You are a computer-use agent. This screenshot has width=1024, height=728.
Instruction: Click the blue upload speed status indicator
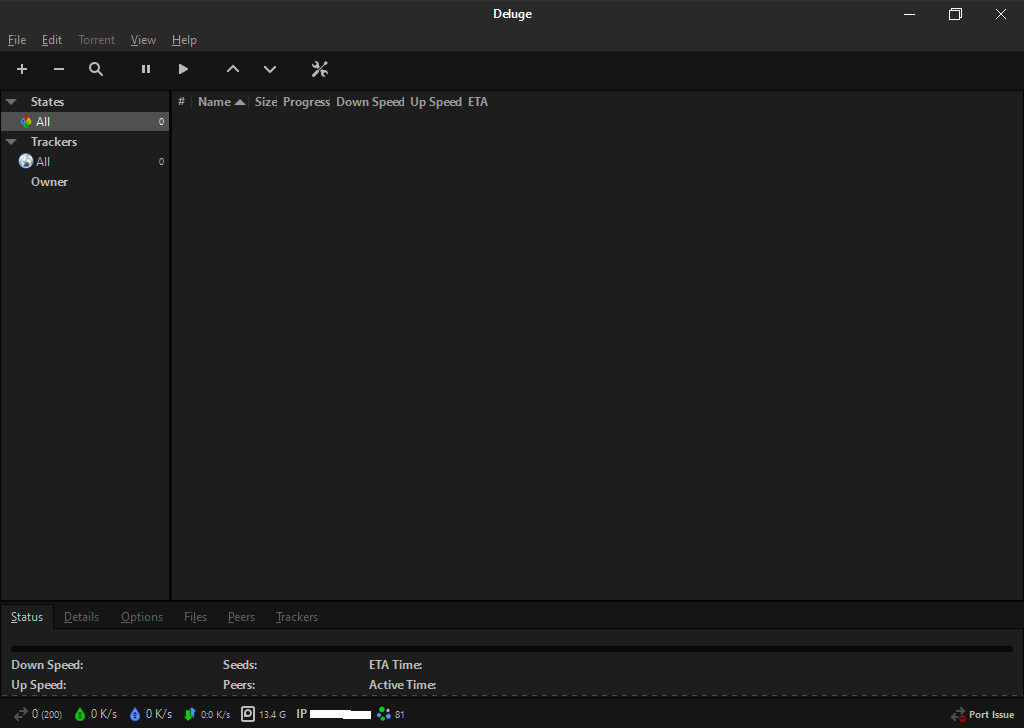coord(151,714)
